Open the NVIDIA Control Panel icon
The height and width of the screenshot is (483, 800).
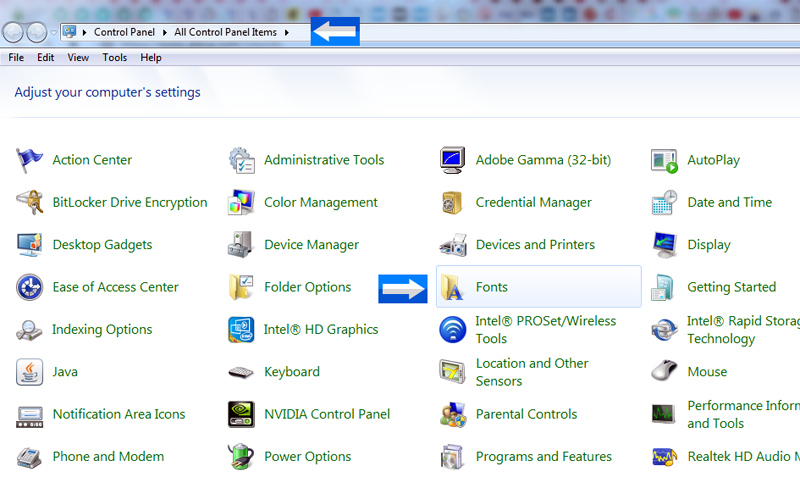tap(241, 414)
